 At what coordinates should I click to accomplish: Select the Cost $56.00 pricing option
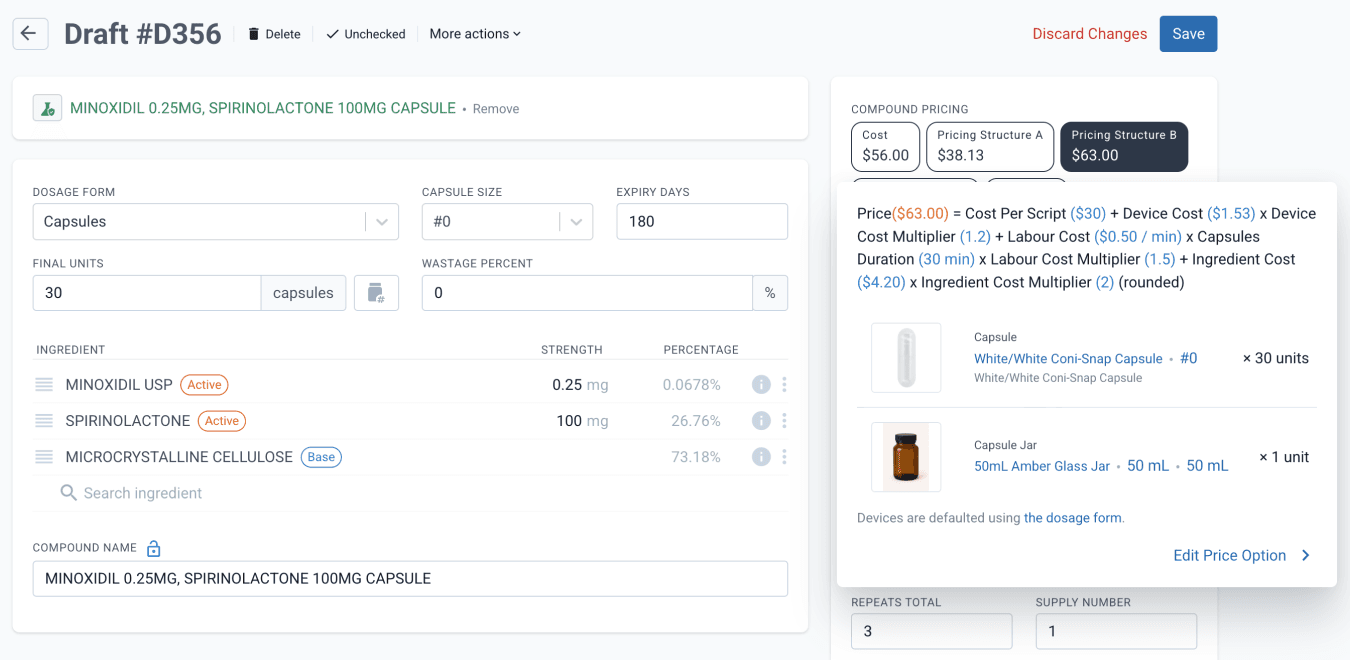click(x=886, y=146)
